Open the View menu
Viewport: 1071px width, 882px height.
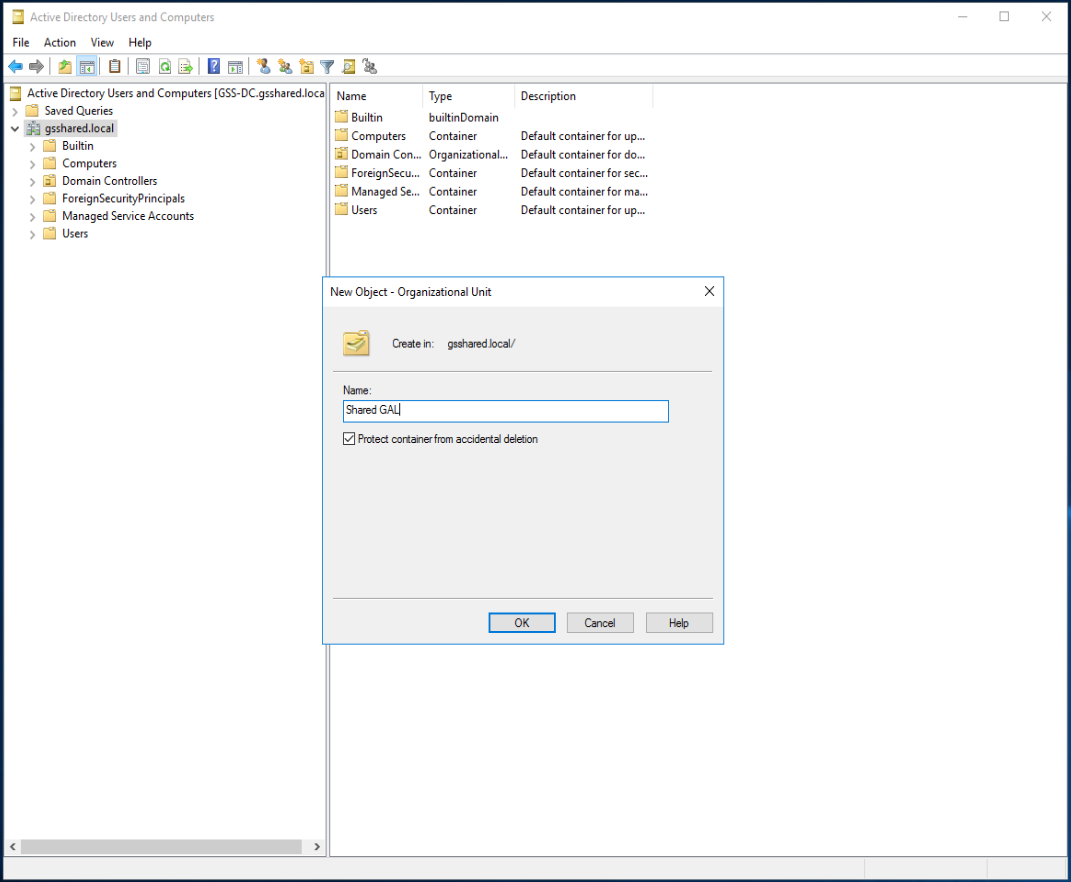(x=102, y=43)
